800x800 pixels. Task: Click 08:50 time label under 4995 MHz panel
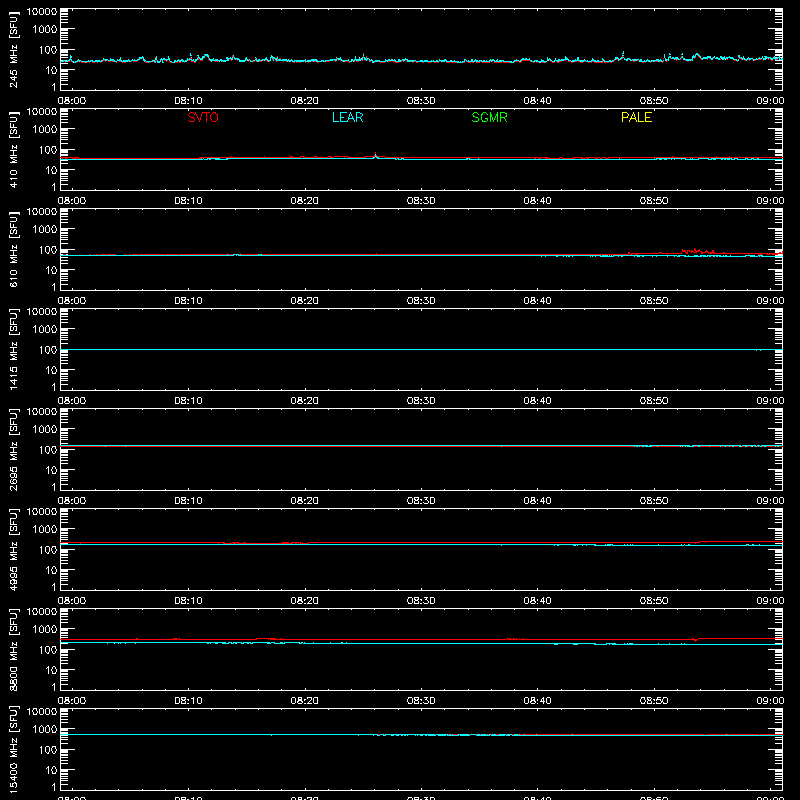(x=654, y=601)
